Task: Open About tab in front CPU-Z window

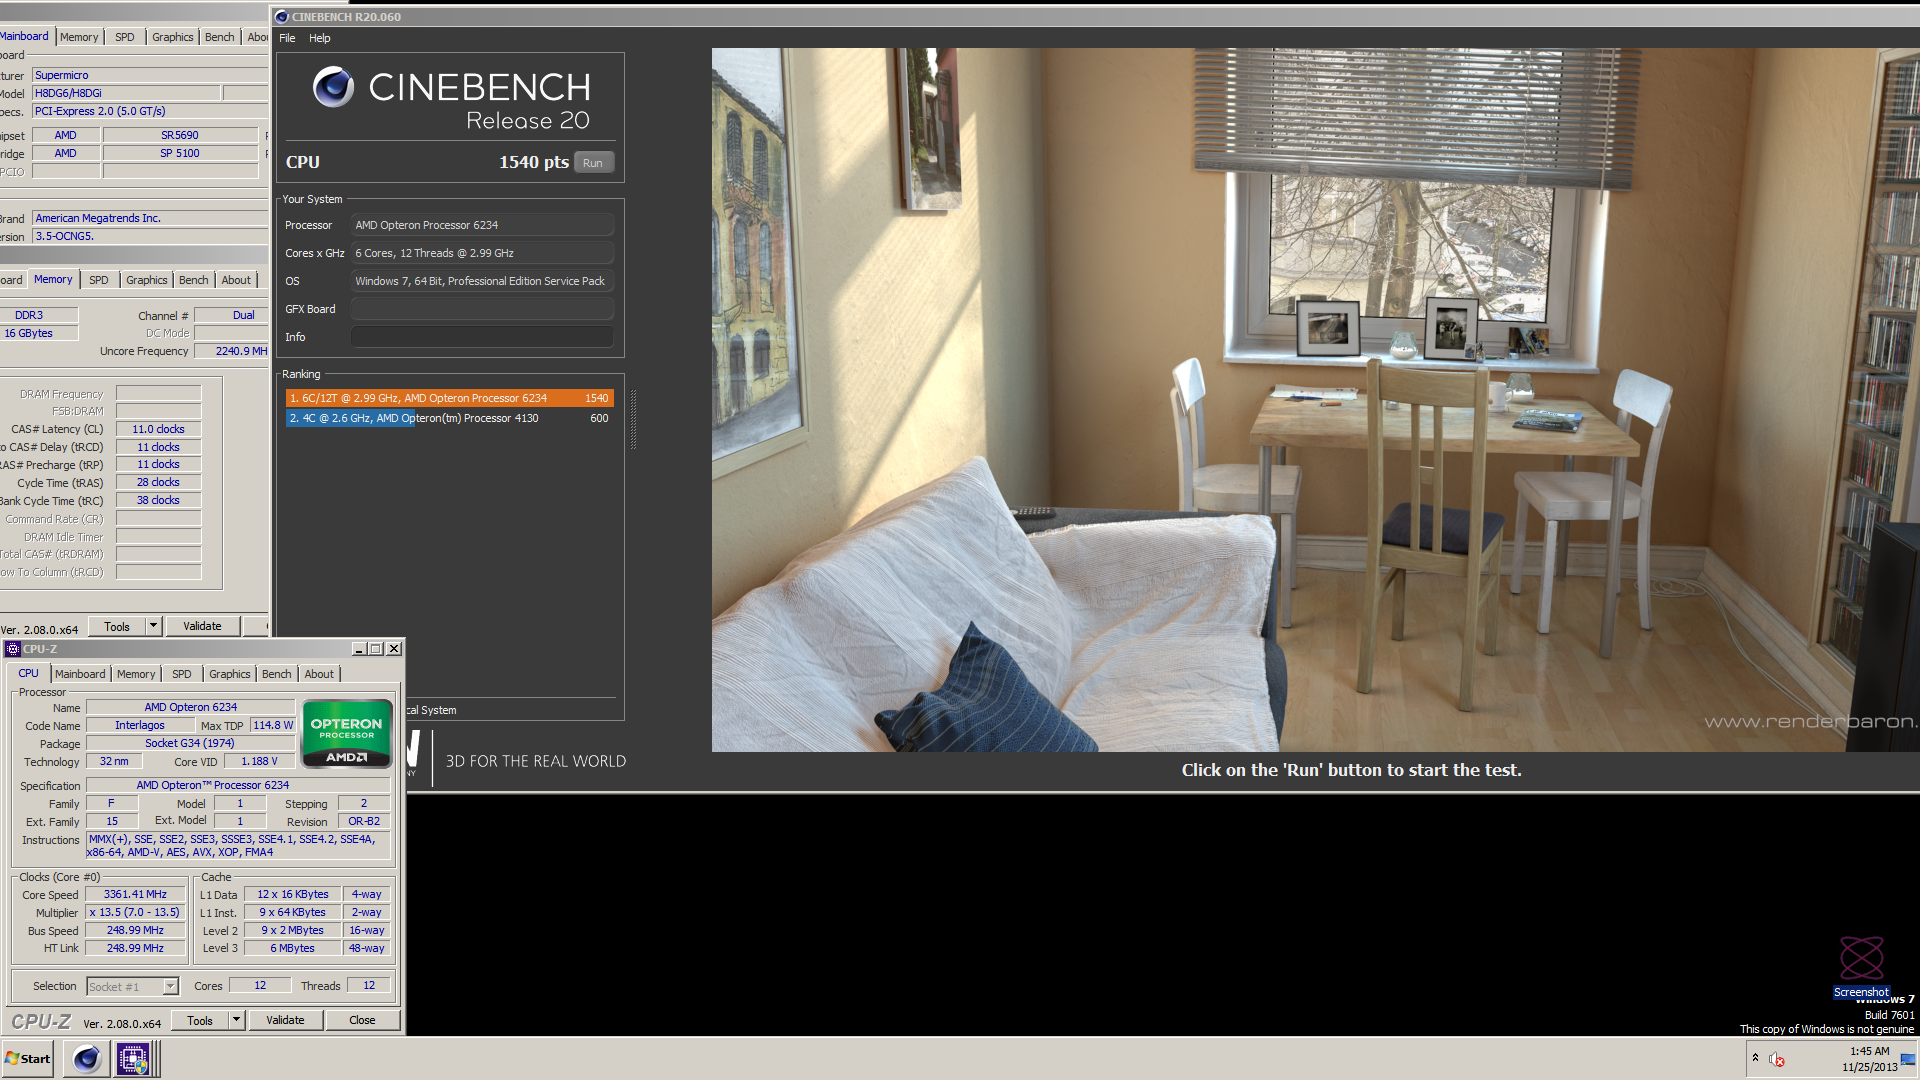Action: (x=319, y=674)
